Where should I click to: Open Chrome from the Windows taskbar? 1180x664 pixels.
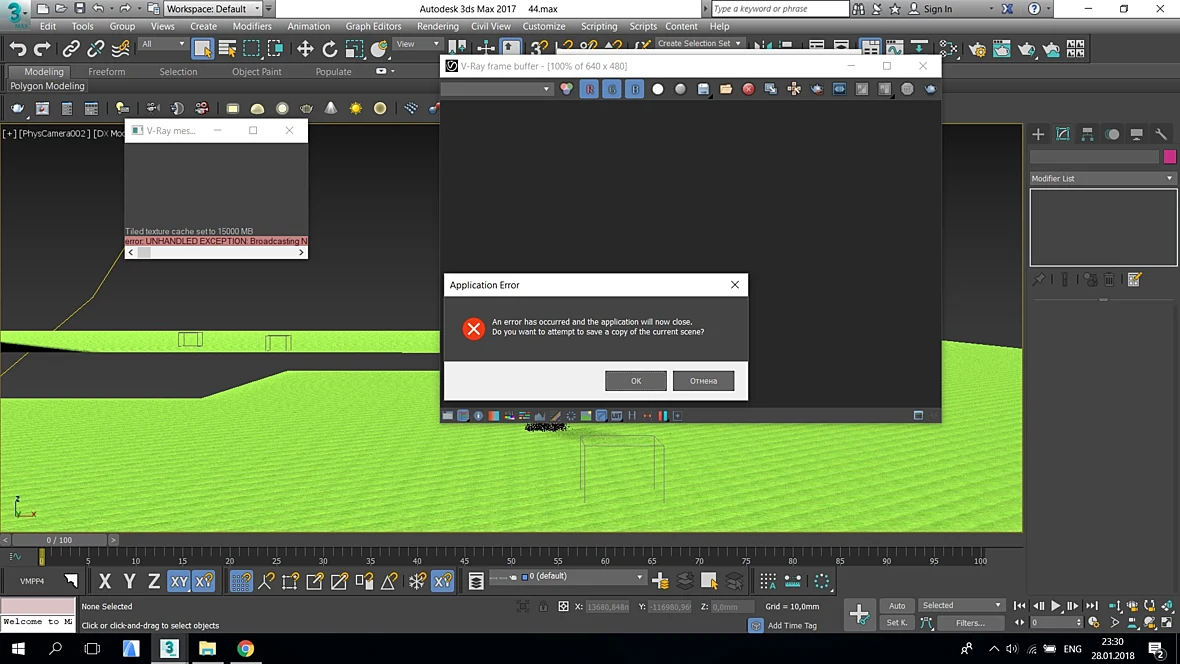[245, 648]
